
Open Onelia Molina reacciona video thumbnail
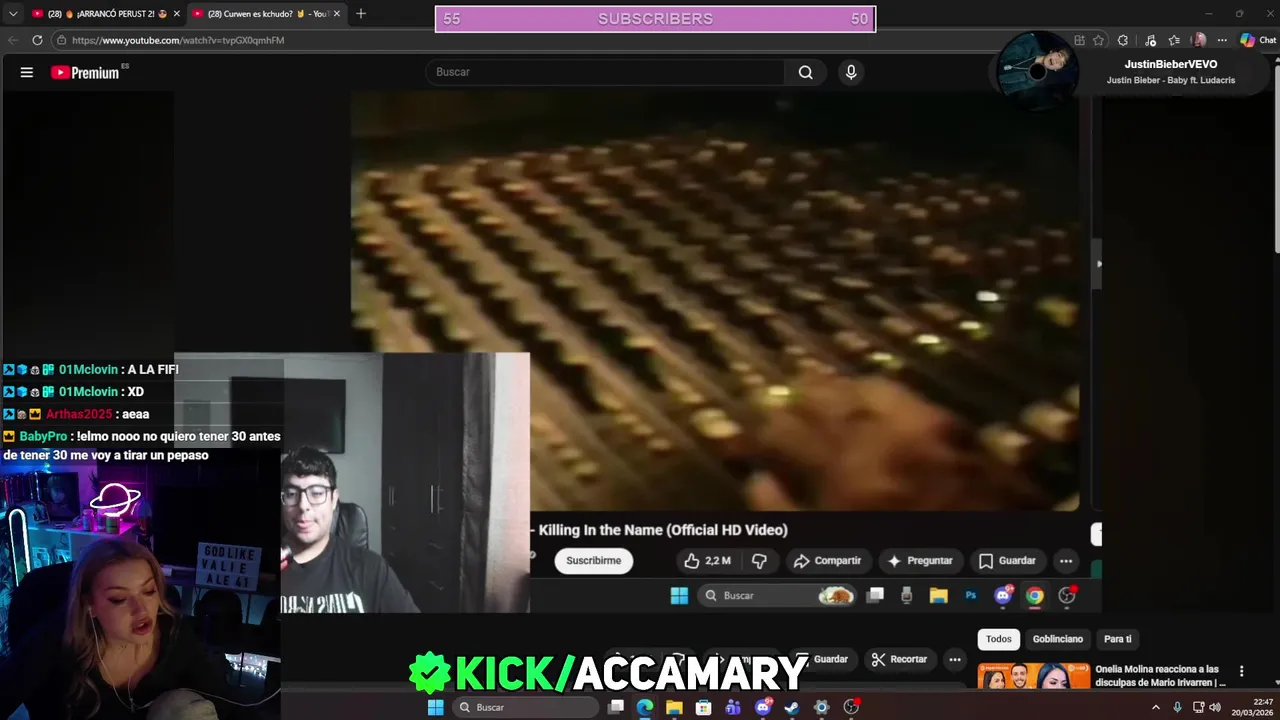pos(1034,676)
